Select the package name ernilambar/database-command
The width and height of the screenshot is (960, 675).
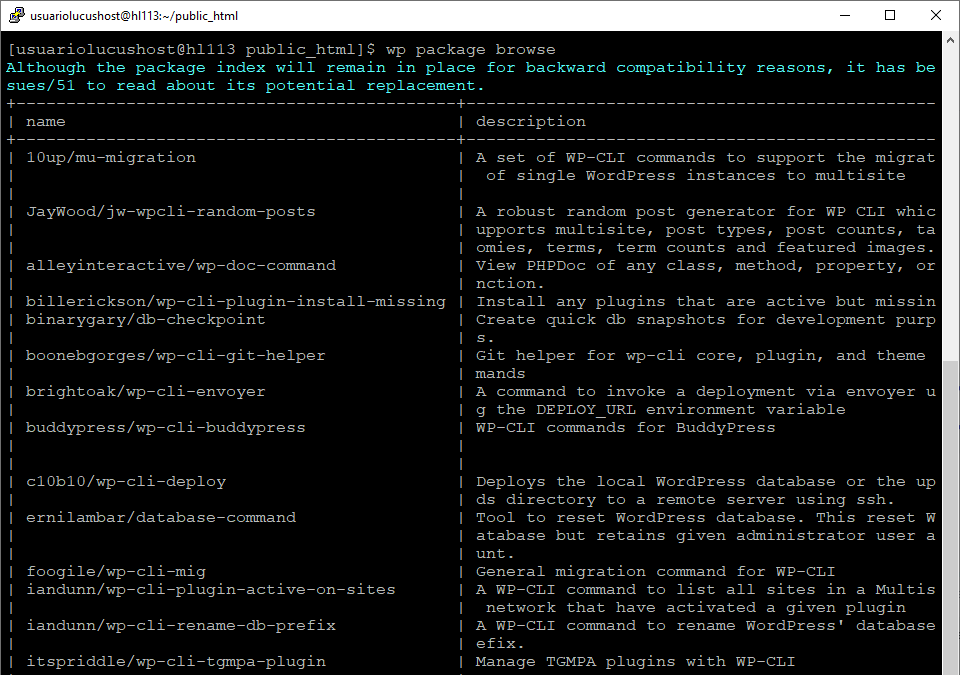tap(161, 518)
